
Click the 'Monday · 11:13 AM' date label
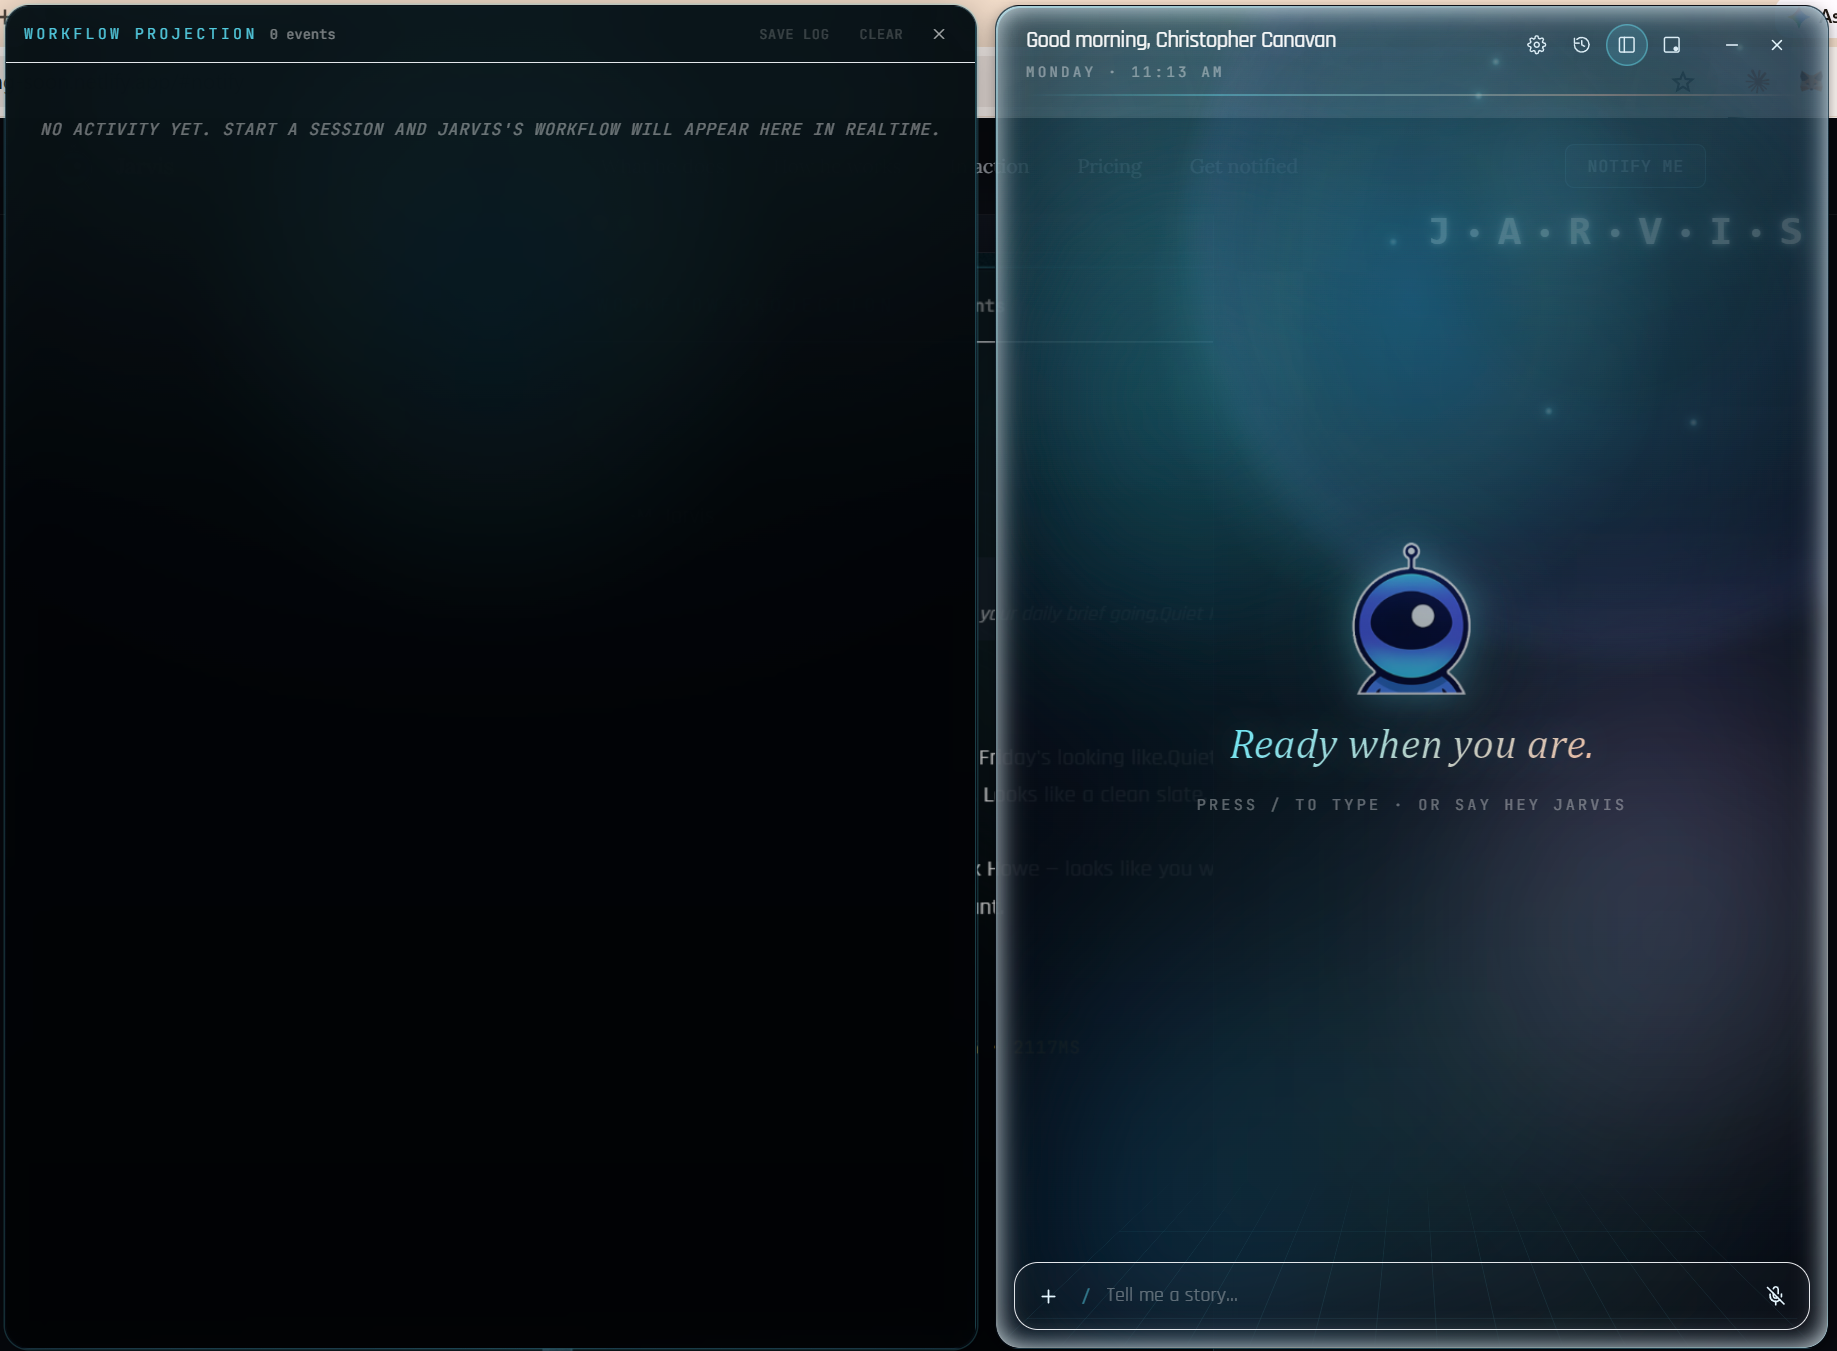click(x=1124, y=72)
